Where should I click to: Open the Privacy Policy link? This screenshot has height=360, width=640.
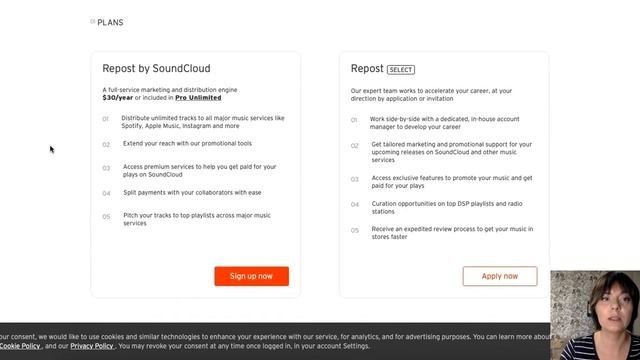coord(92,346)
